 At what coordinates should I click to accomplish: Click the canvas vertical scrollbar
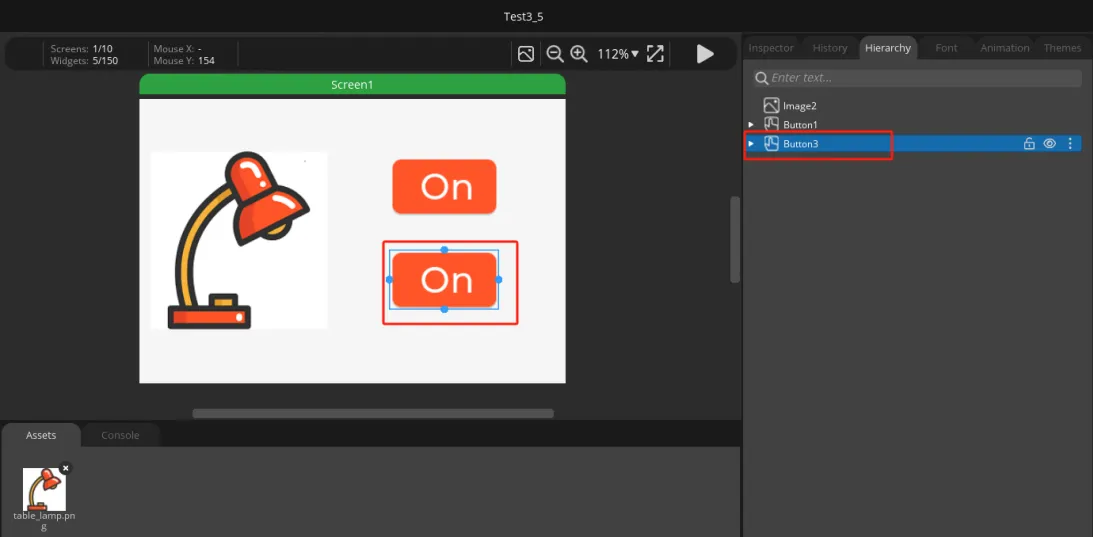735,240
